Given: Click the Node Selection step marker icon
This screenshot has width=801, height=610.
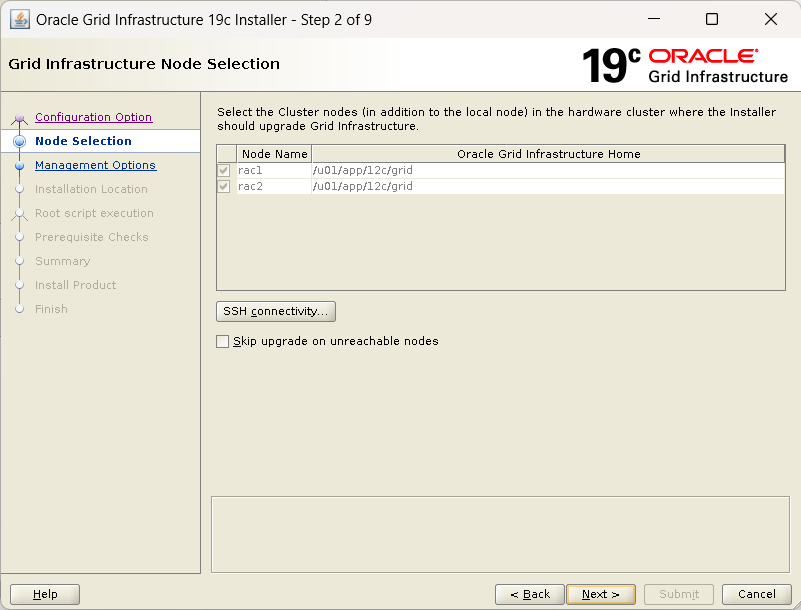Looking at the screenshot, I should pyautogui.click(x=19, y=141).
